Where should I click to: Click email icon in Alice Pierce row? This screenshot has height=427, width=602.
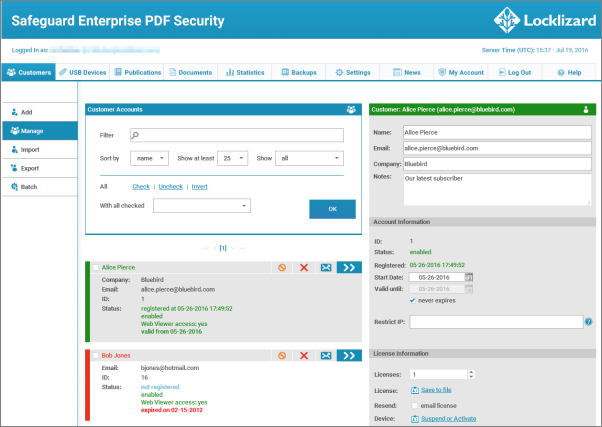pyautogui.click(x=325, y=268)
